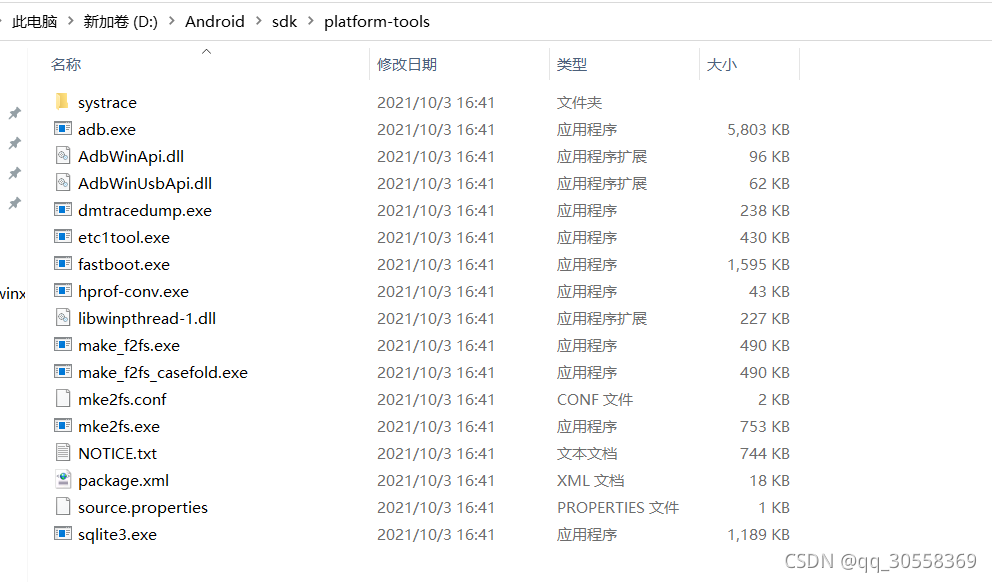This screenshot has height=582, width=992.
Task: Click the 744 KB size value
Action: click(x=765, y=454)
